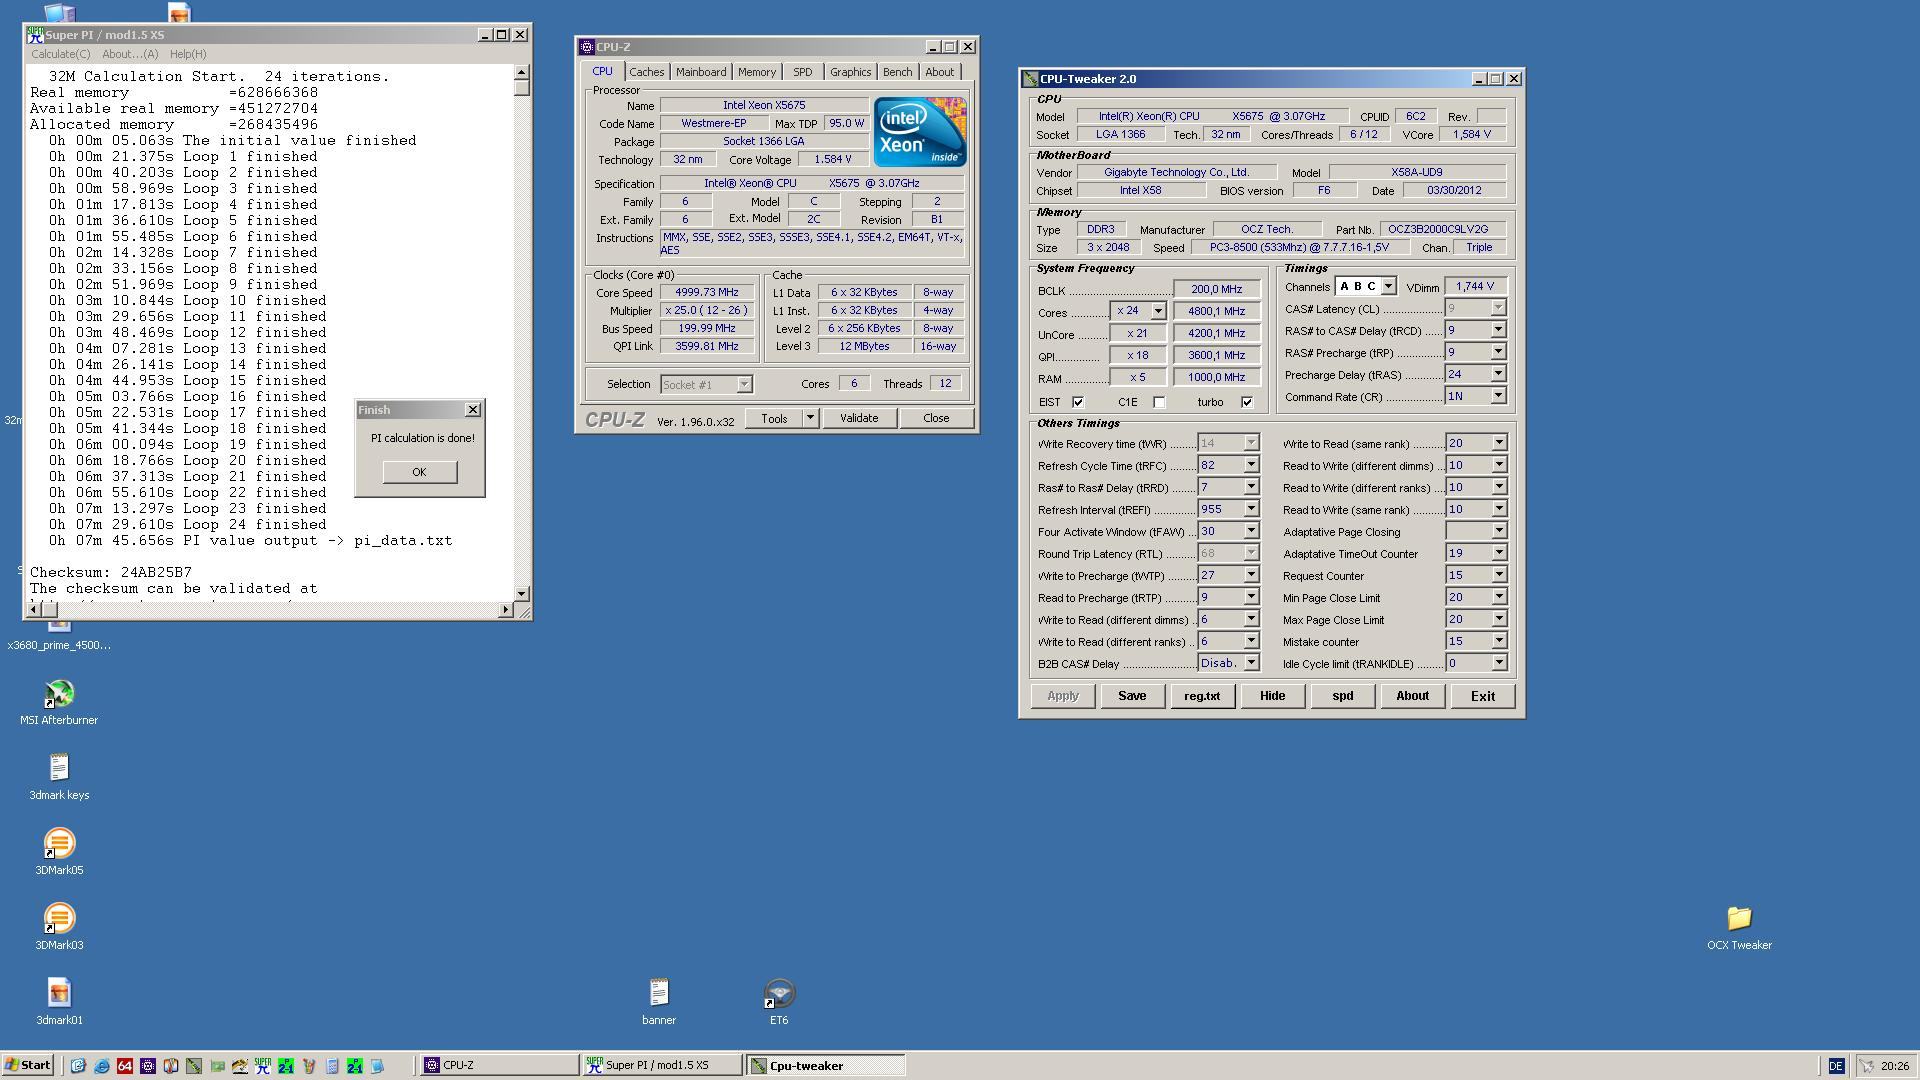The width and height of the screenshot is (1920, 1080).
Task: Click the Super PI quick launch icon
Action: coord(263,1066)
